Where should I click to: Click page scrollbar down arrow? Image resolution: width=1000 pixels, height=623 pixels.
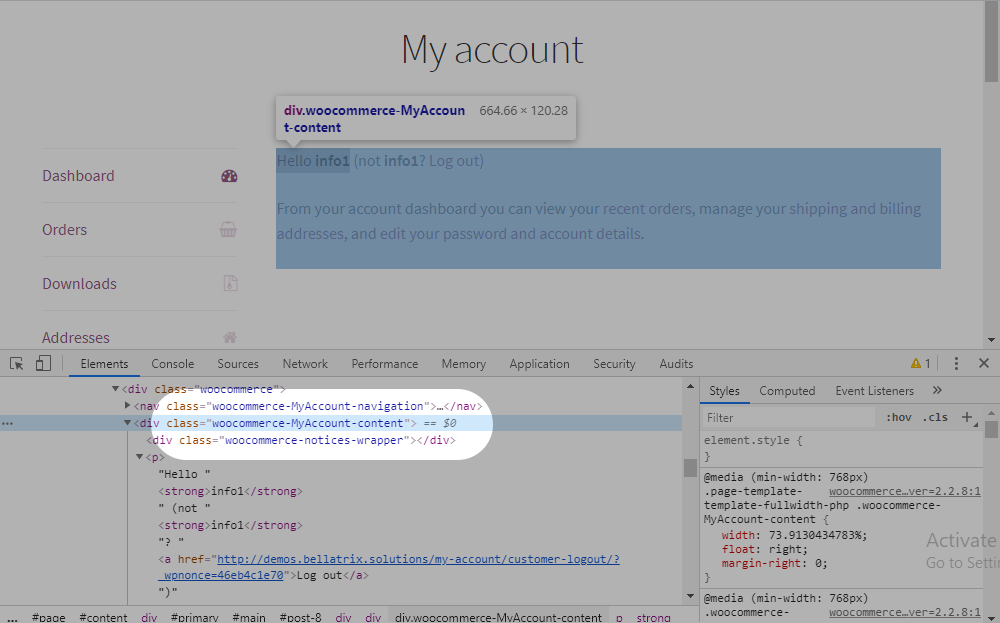click(990, 340)
